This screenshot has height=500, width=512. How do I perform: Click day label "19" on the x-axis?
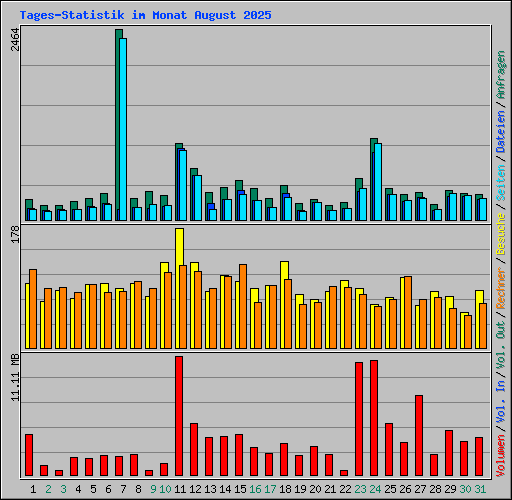[300, 489]
